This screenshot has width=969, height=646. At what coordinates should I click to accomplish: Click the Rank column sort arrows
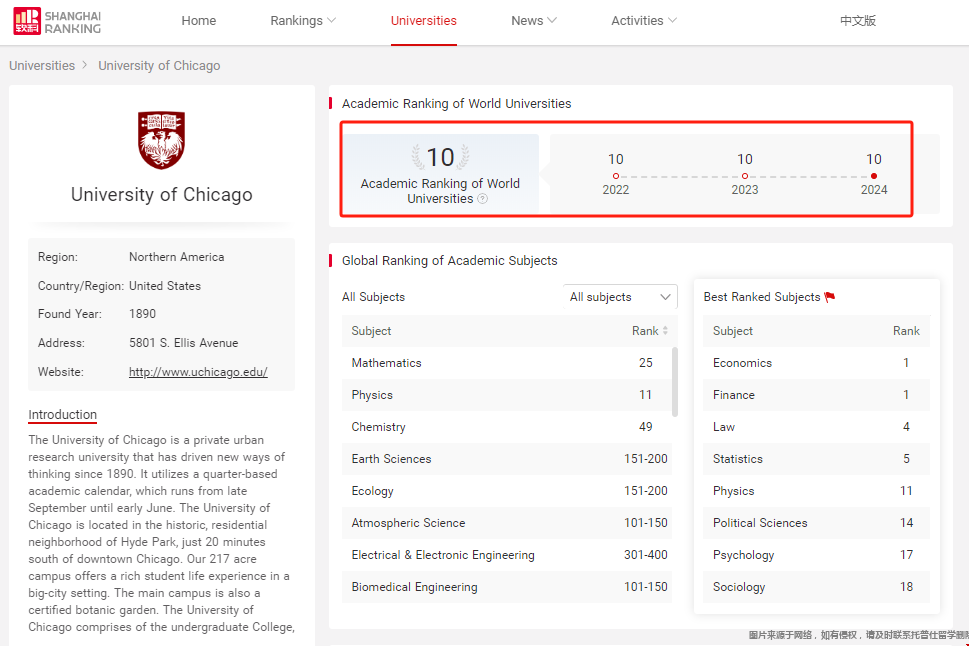(665, 331)
